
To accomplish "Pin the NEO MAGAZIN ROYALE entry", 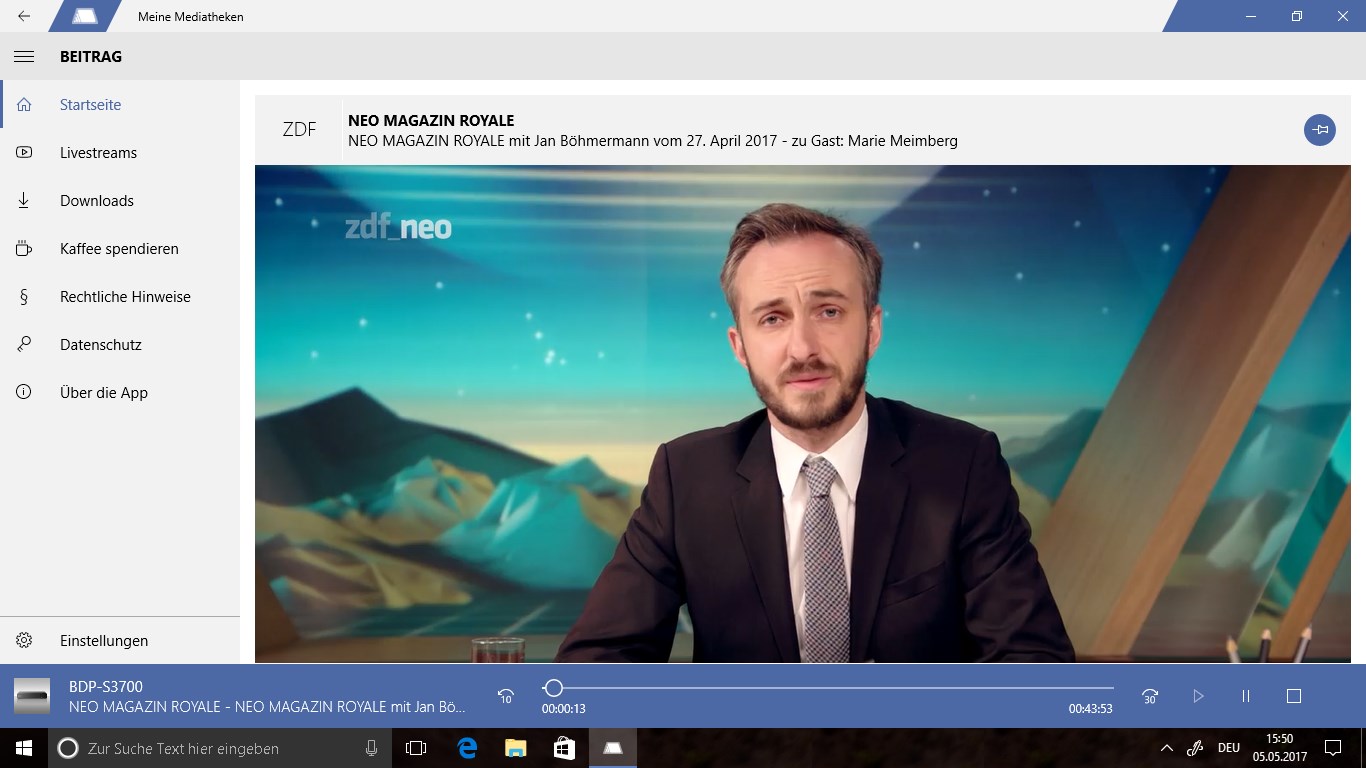I will [x=1320, y=130].
